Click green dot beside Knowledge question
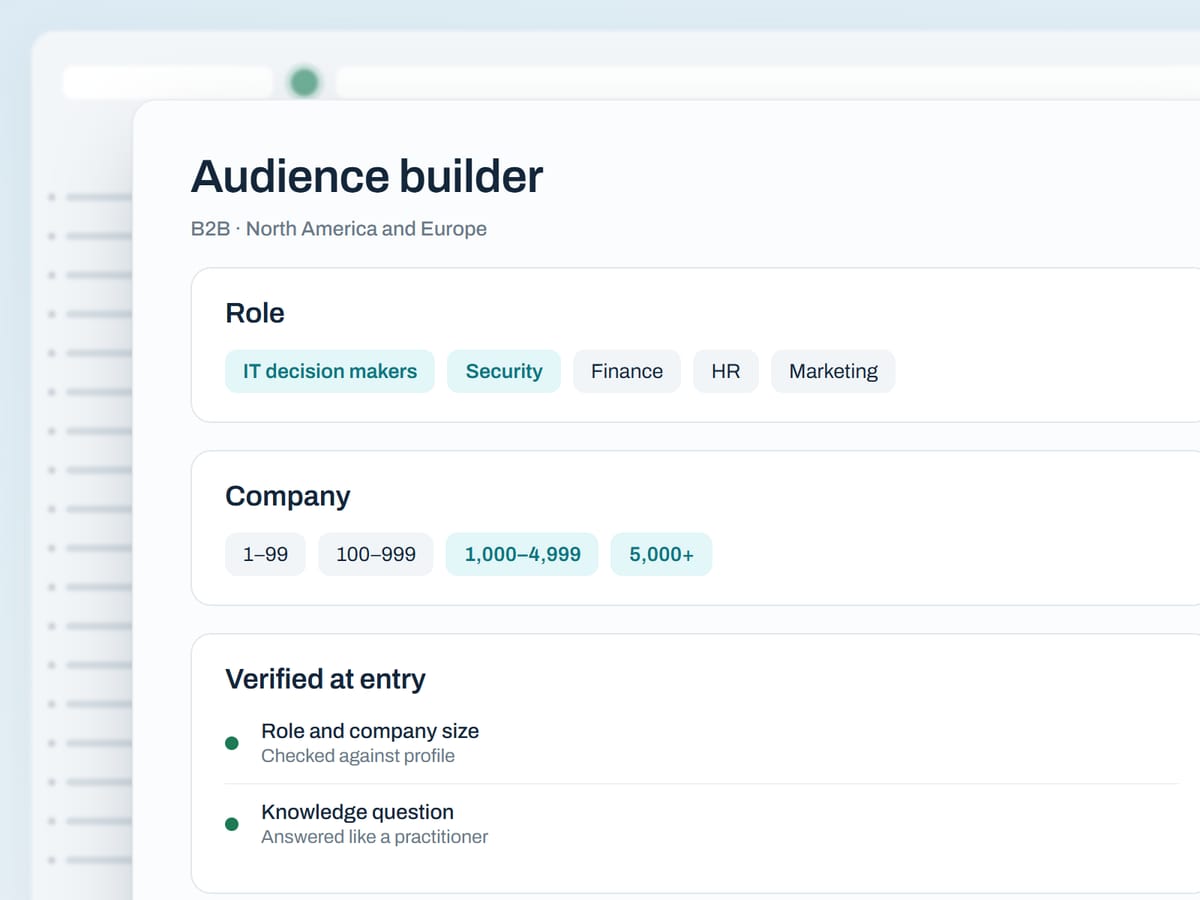 (x=232, y=824)
